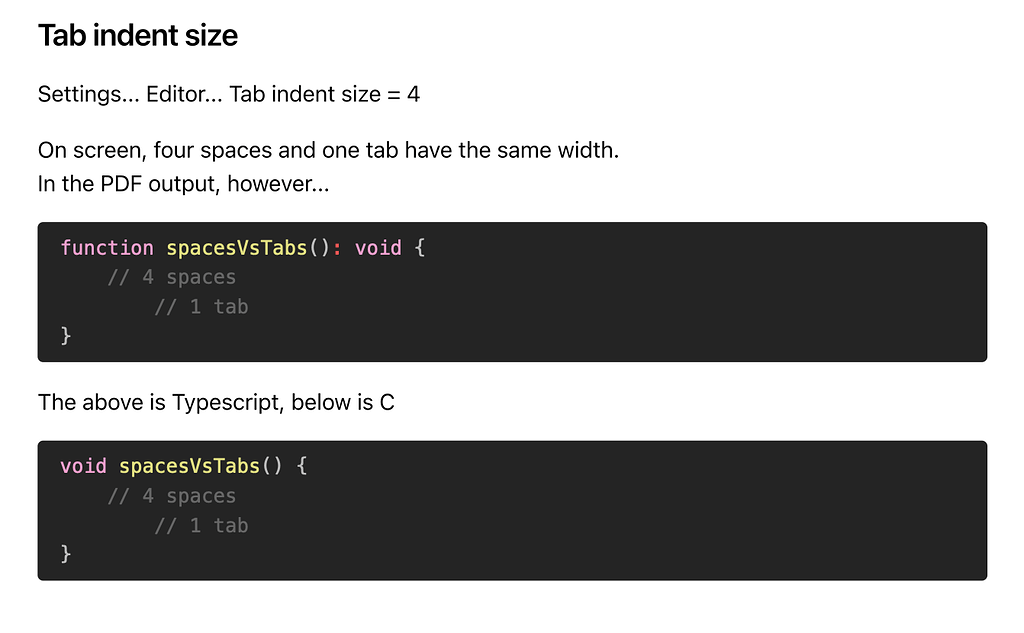Click the "Tab indent size" heading

[138, 37]
